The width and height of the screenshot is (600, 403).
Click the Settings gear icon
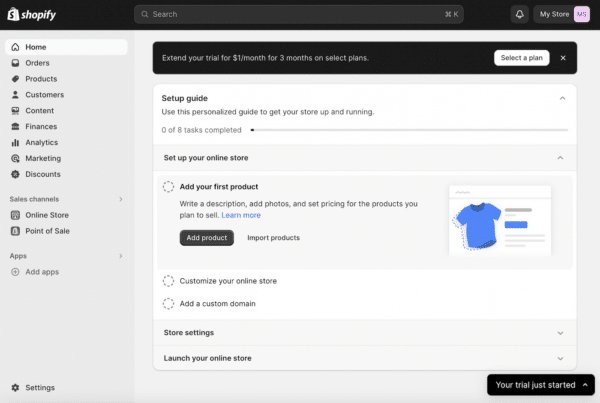[x=15, y=388]
